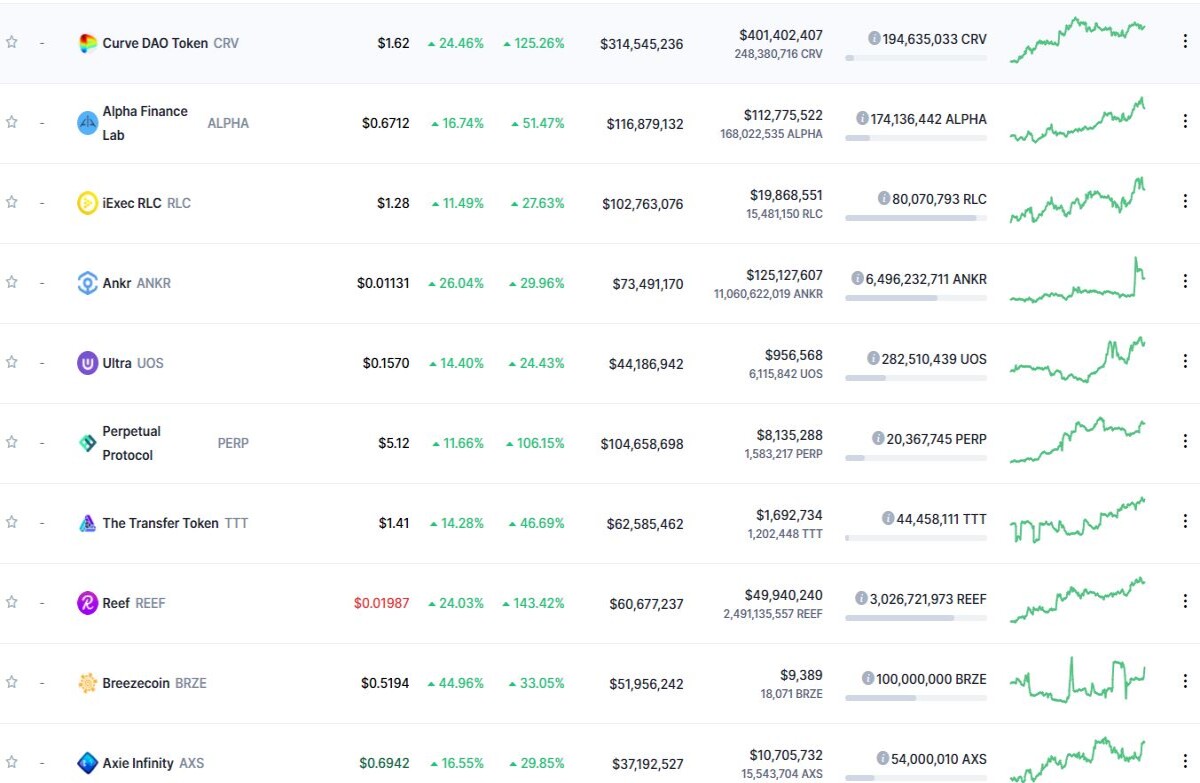Star Reef for watchlist
Image resolution: width=1200 pixels, height=783 pixels.
click(12, 602)
